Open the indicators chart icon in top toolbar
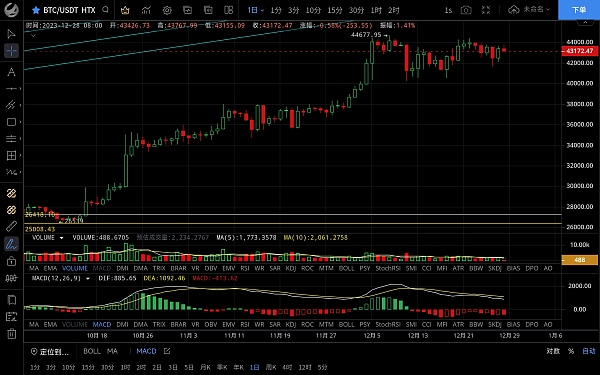 tap(146, 10)
